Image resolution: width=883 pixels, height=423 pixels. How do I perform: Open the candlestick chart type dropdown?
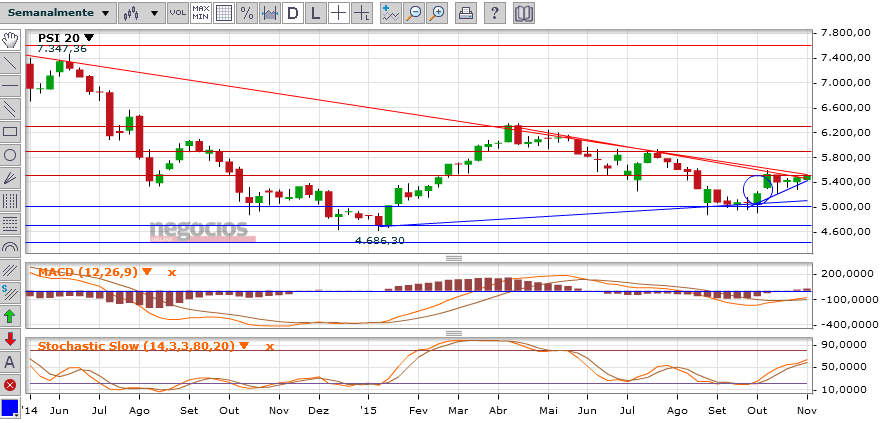pos(141,12)
